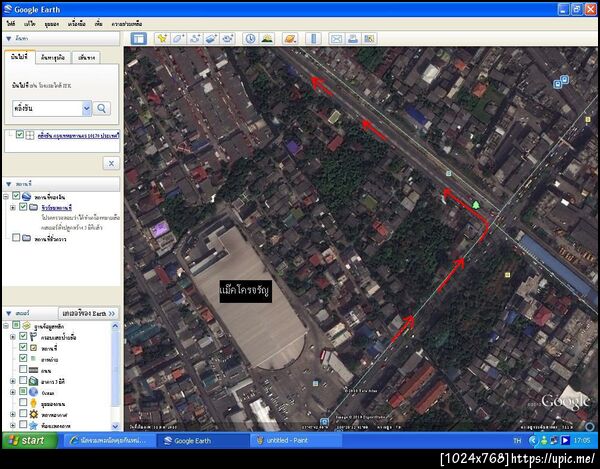
Task: Click the Roads layer icon
Action: coord(33,370)
